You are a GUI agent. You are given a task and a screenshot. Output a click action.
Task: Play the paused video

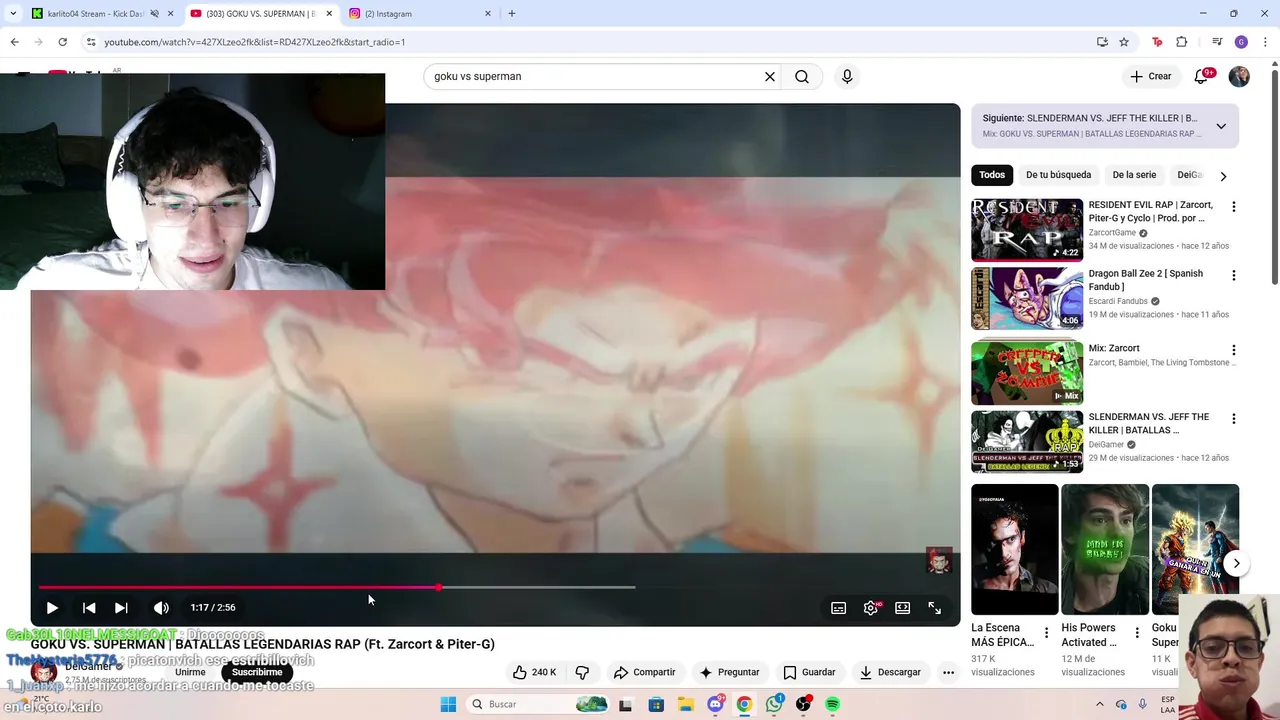pos(52,607)
